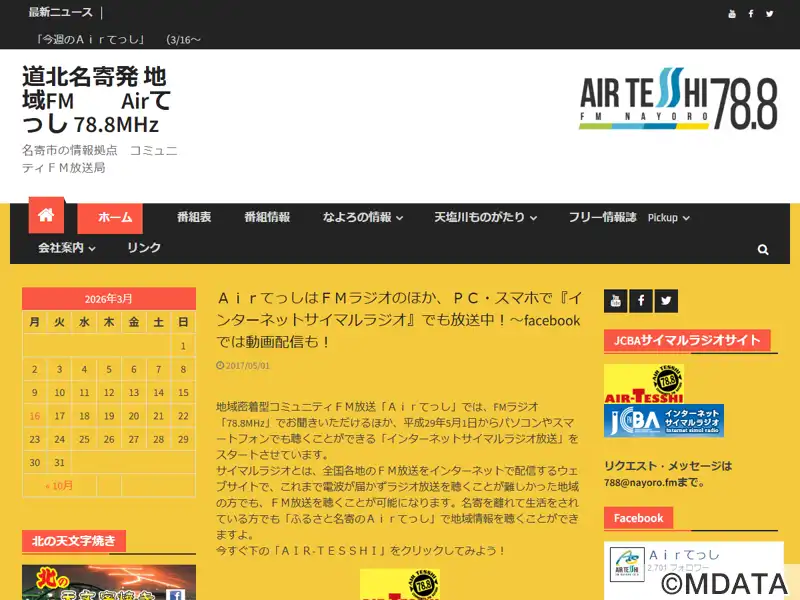Viewport: 800px width, 600px height.
Task: Click calendar date 16
Action: pos(35,416)
